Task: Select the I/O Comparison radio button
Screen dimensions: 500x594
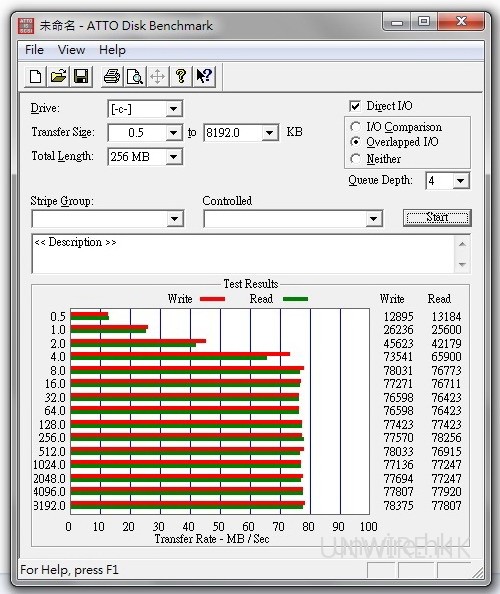Action: pos(355,127)
